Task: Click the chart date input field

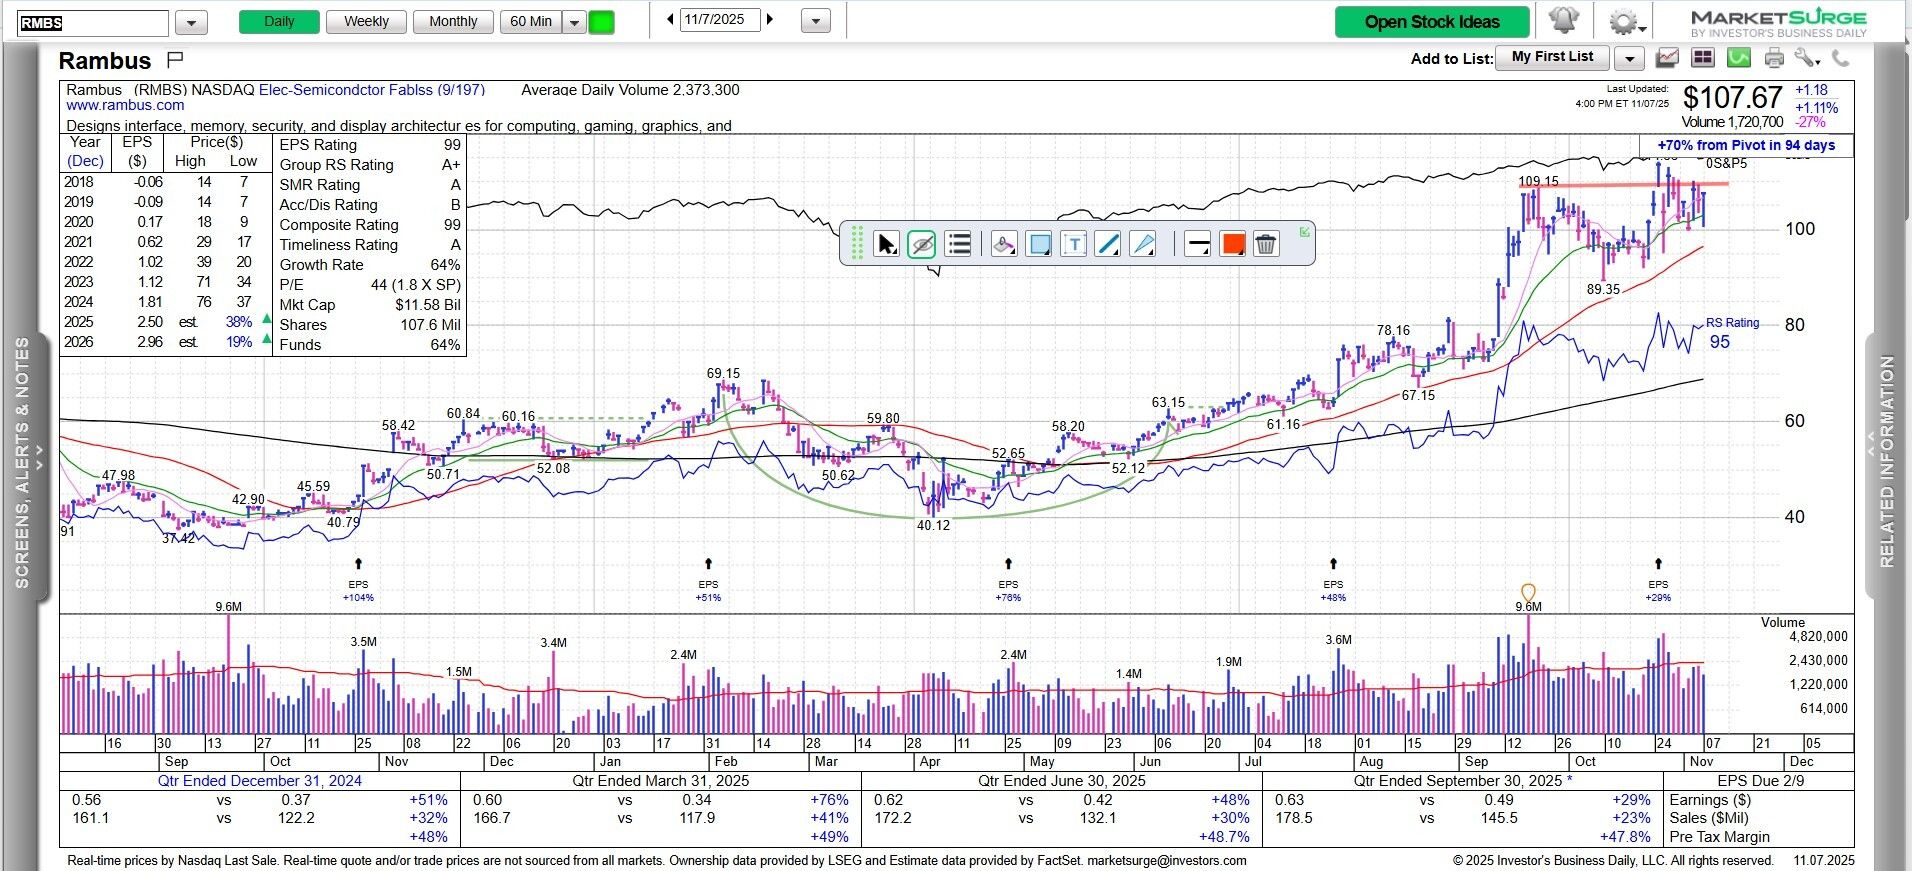Action: point(720,20)
